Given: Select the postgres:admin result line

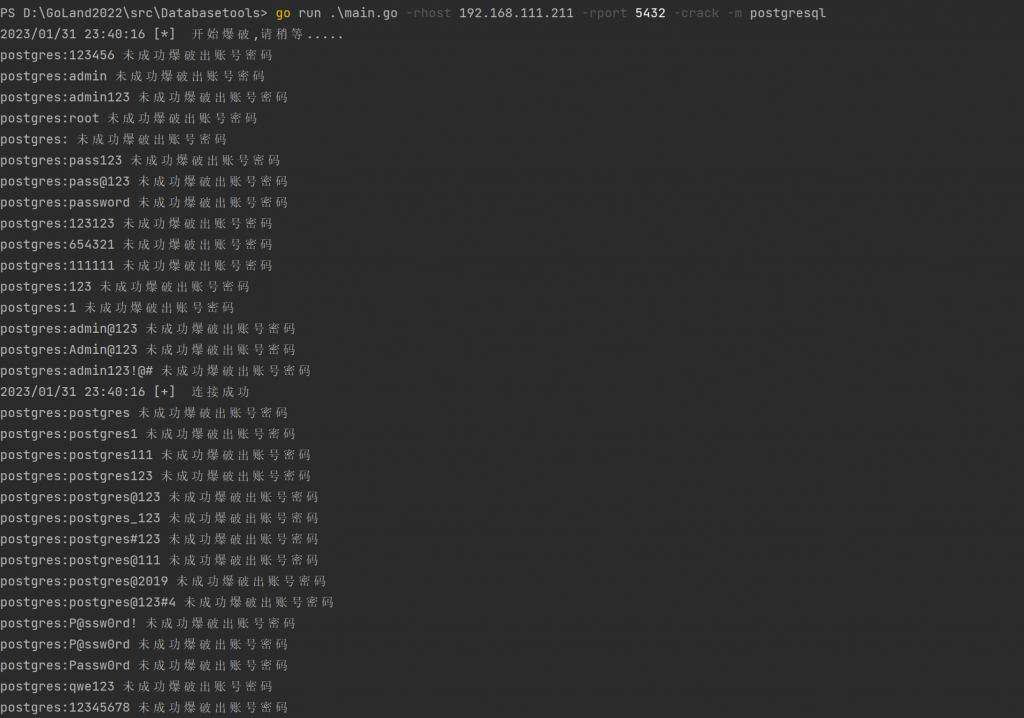Looking at the screenshot, I should click(x=132, y=76).
